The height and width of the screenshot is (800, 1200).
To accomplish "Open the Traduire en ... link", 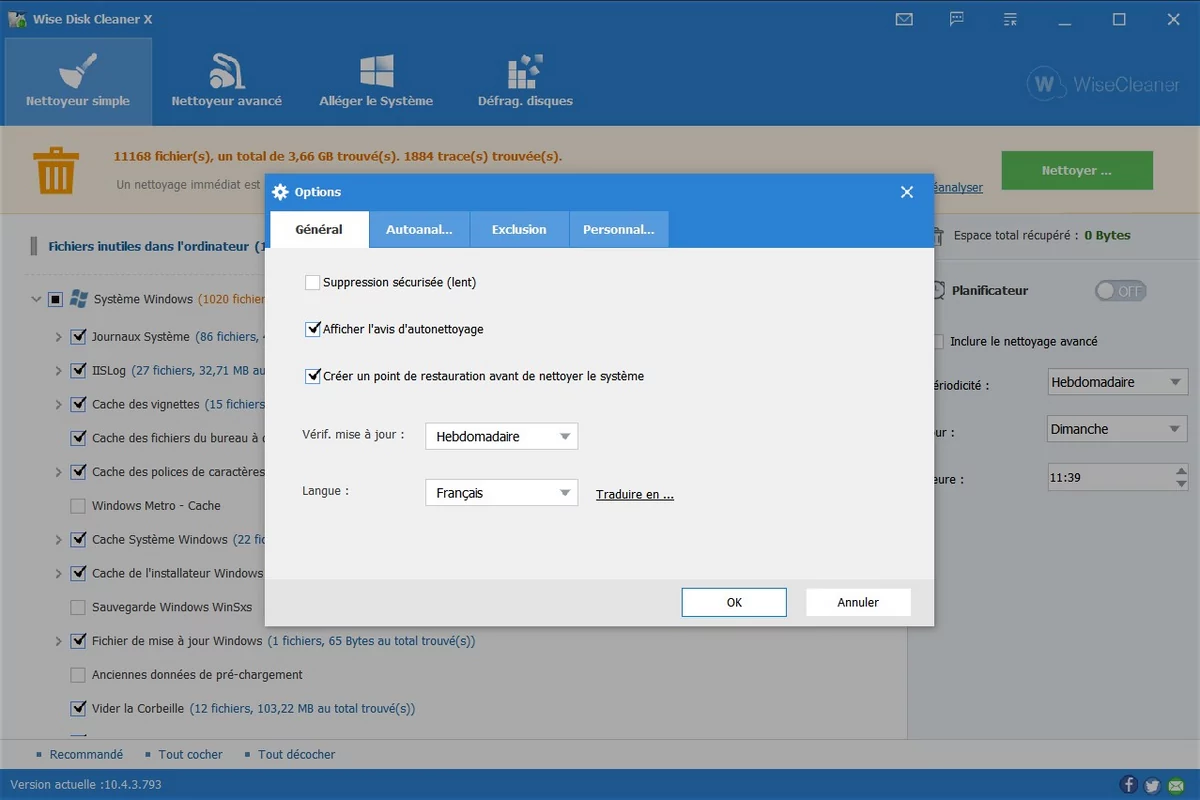I will tap(635, 494).
